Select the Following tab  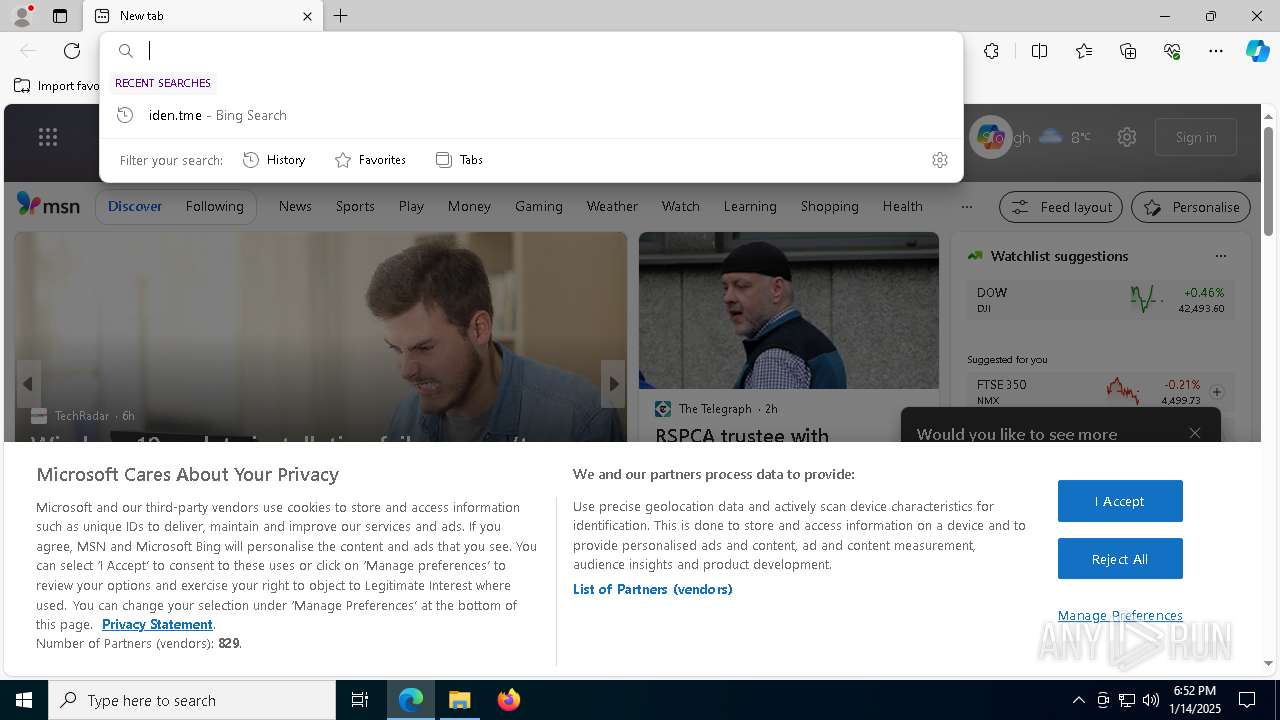(214, 206)
